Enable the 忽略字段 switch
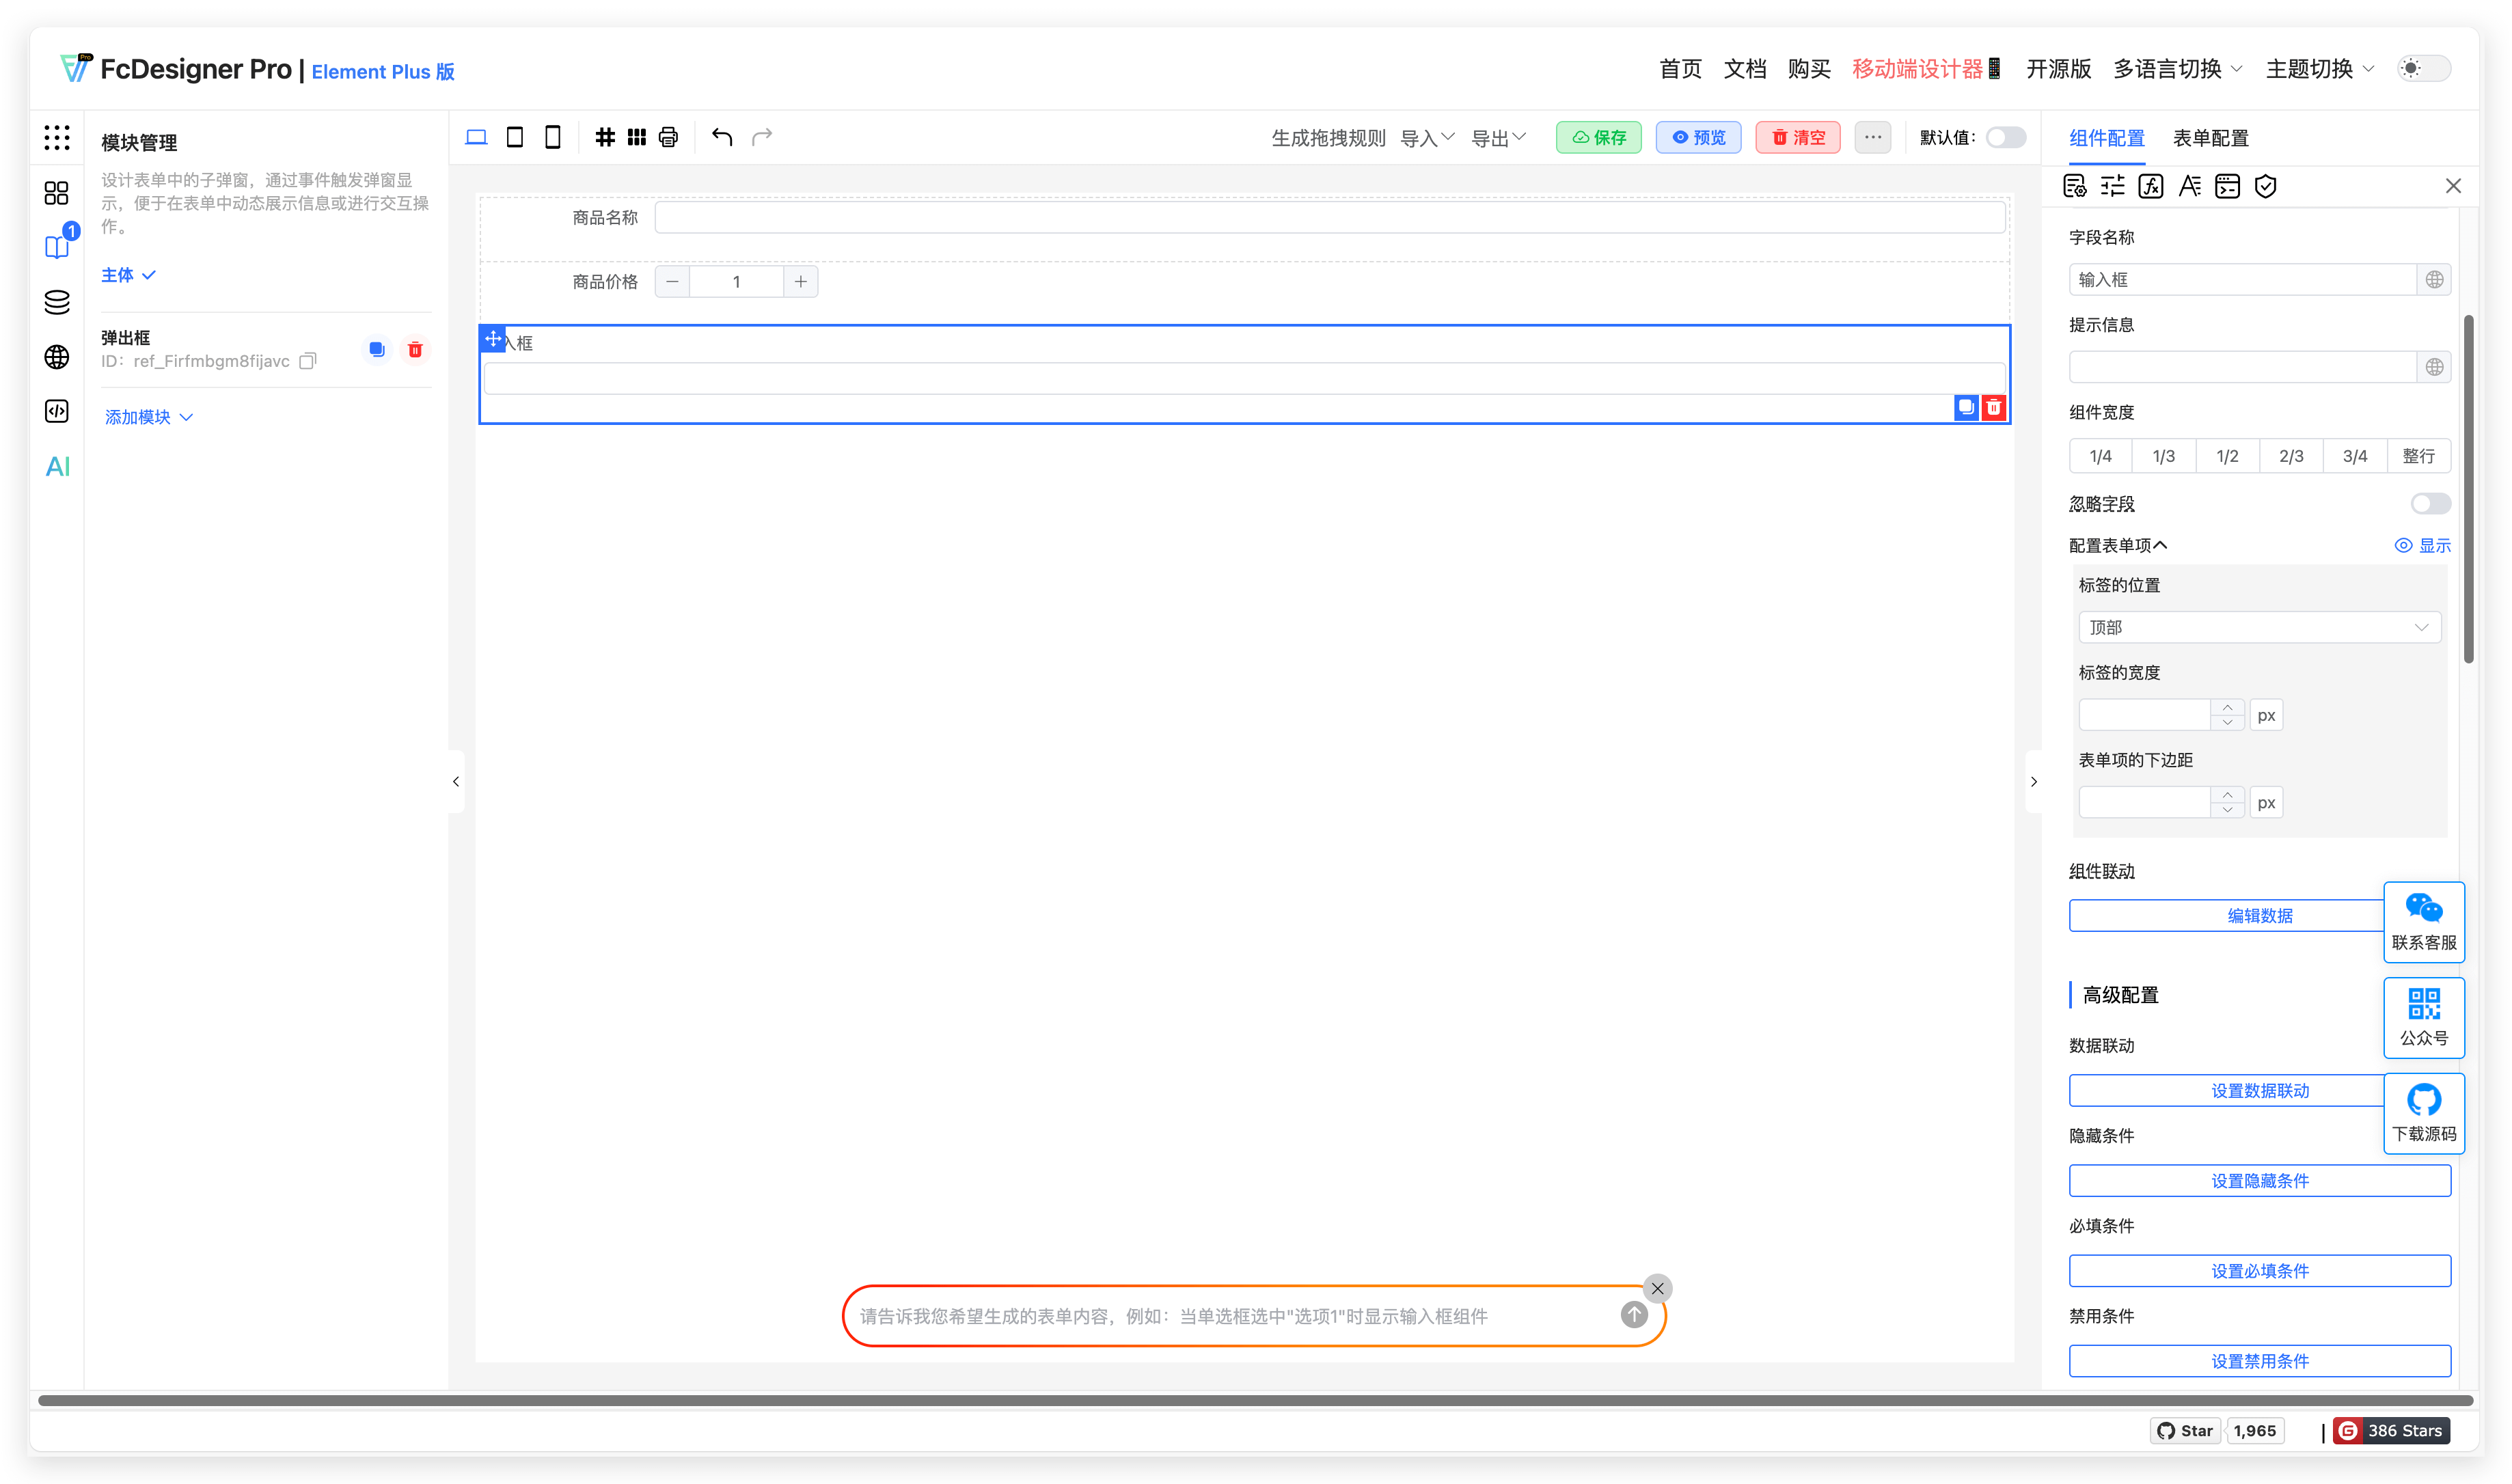The image size is (2512, 1484). tap(2429, 503)
